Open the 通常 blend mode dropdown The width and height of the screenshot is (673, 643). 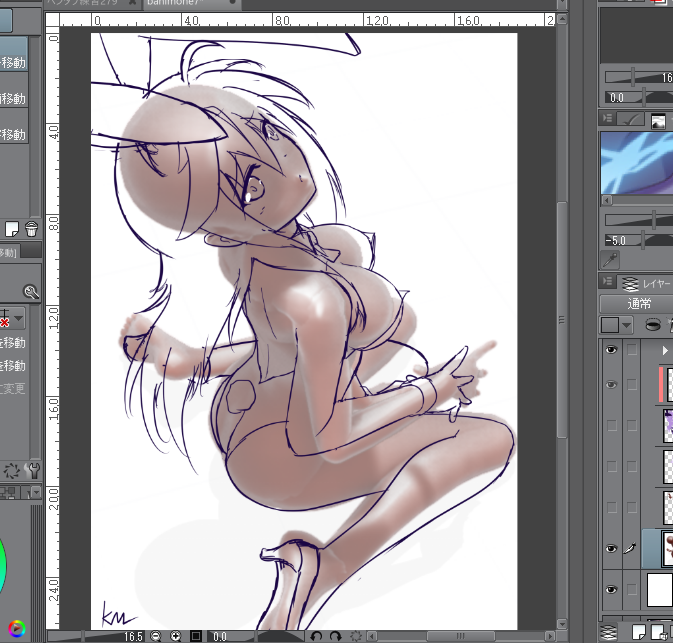(636, 304)
